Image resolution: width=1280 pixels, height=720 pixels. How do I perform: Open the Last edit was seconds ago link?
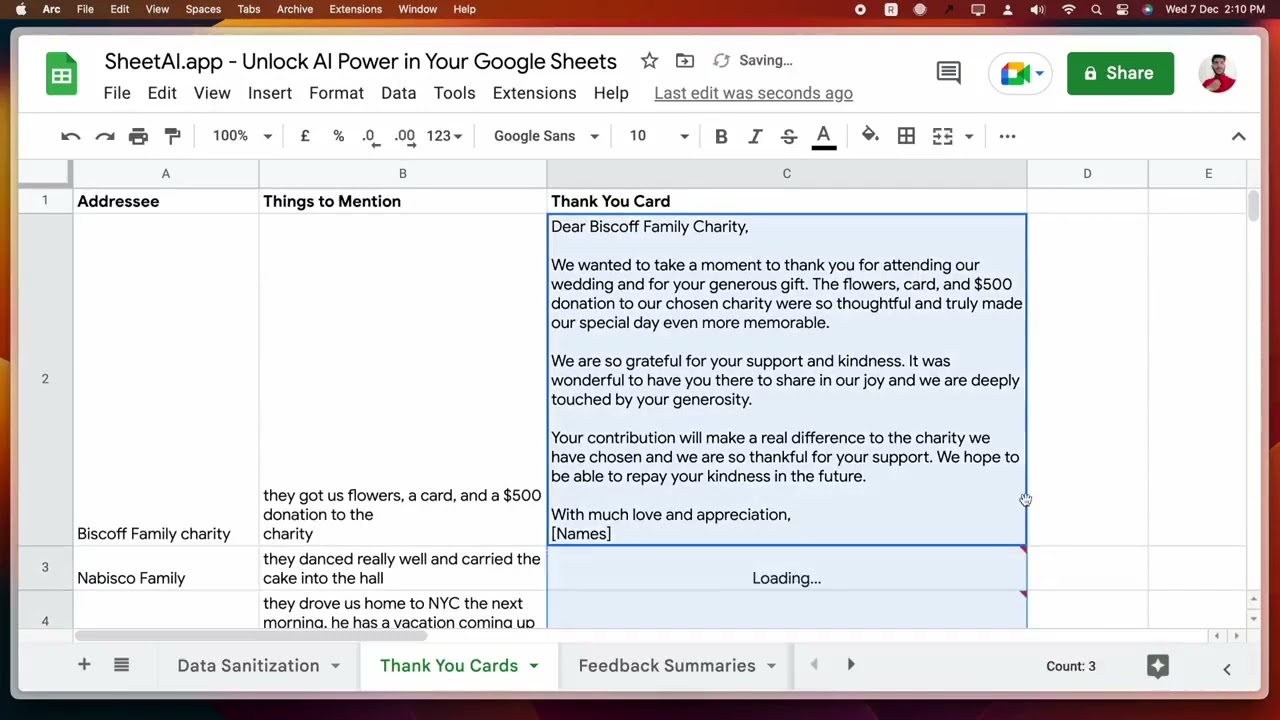click(x=753, y=93)
